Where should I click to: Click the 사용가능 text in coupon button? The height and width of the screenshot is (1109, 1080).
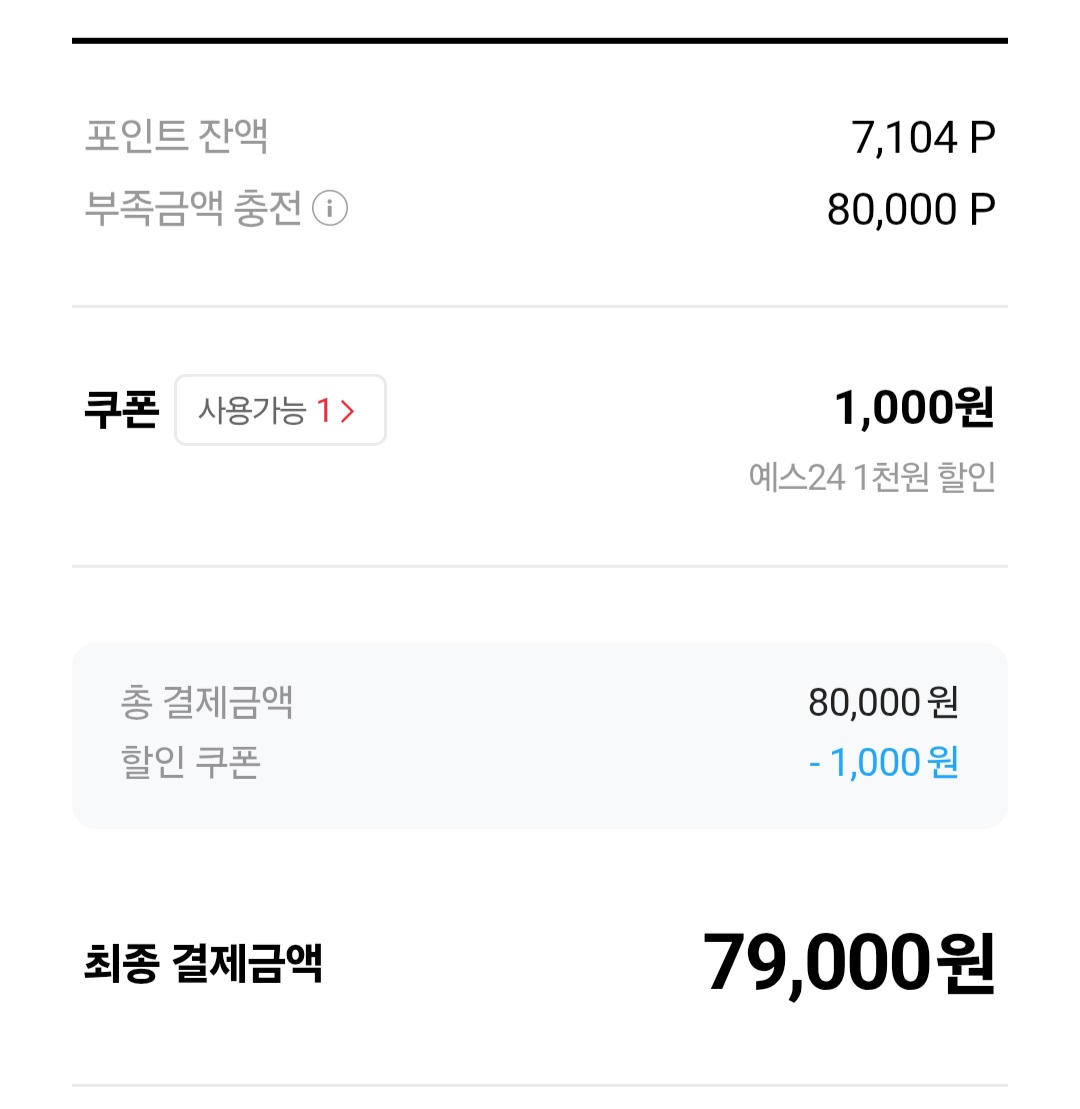coord(252,411)
